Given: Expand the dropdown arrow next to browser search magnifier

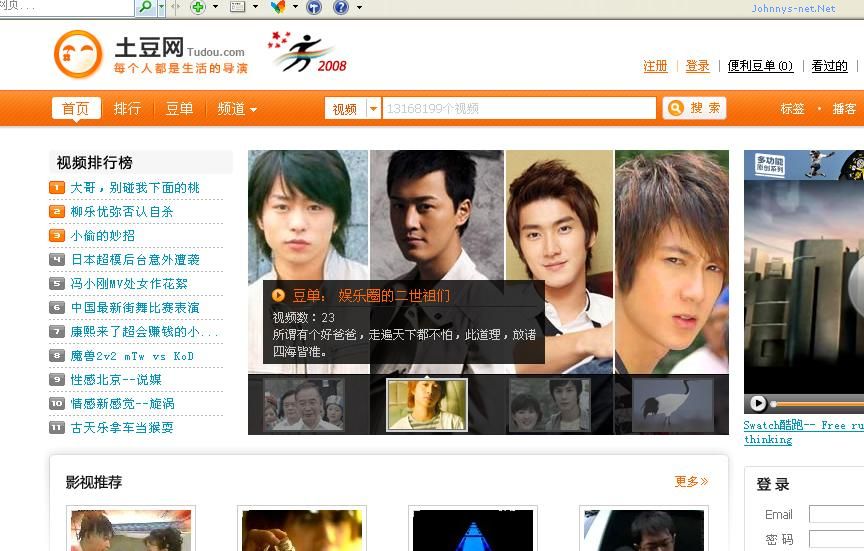Looking at the screenshot, I should tap(162, 7).
